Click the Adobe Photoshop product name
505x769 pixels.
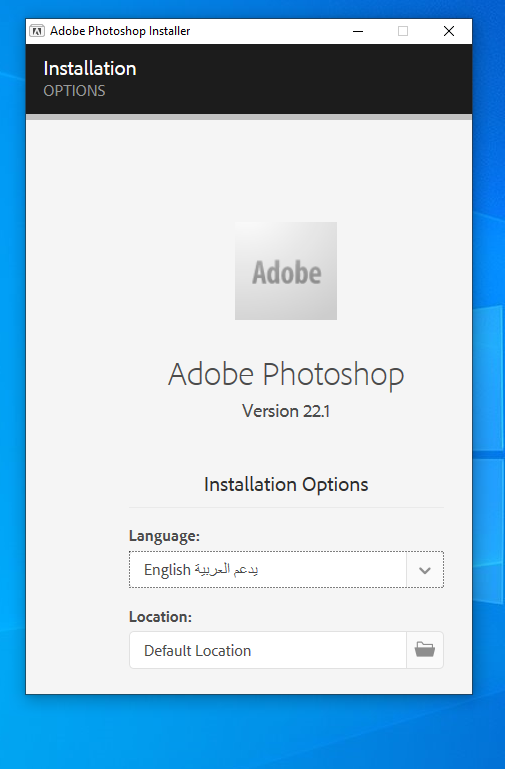click(286, 375)
